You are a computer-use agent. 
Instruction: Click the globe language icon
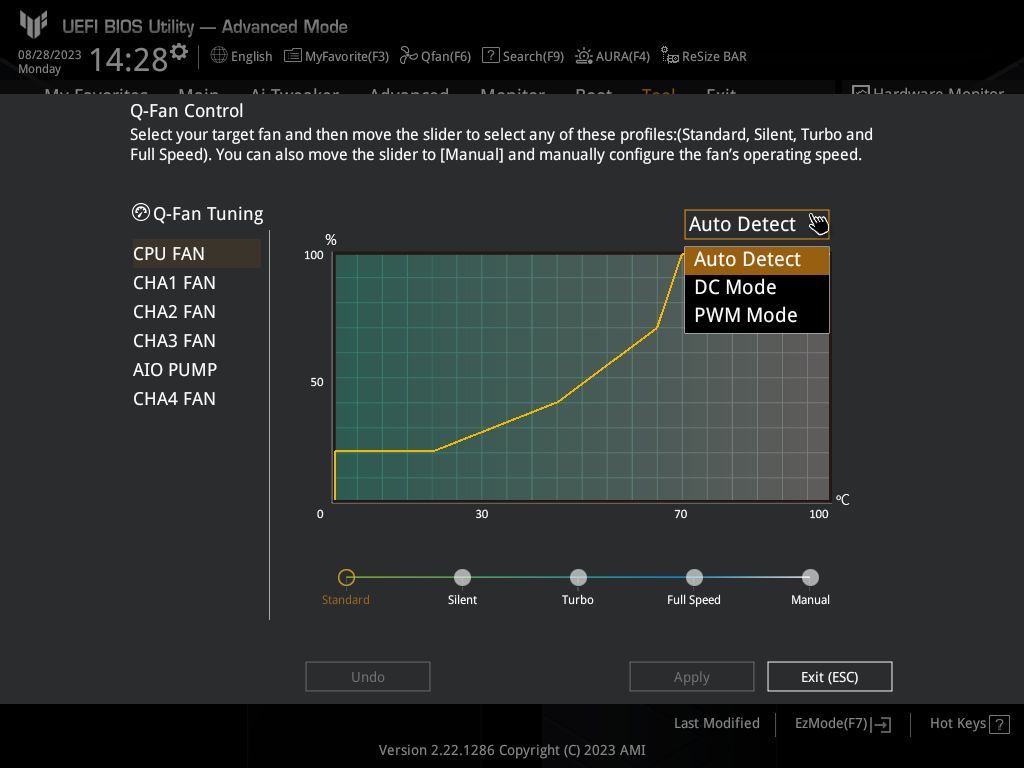[x=219, y=56]
